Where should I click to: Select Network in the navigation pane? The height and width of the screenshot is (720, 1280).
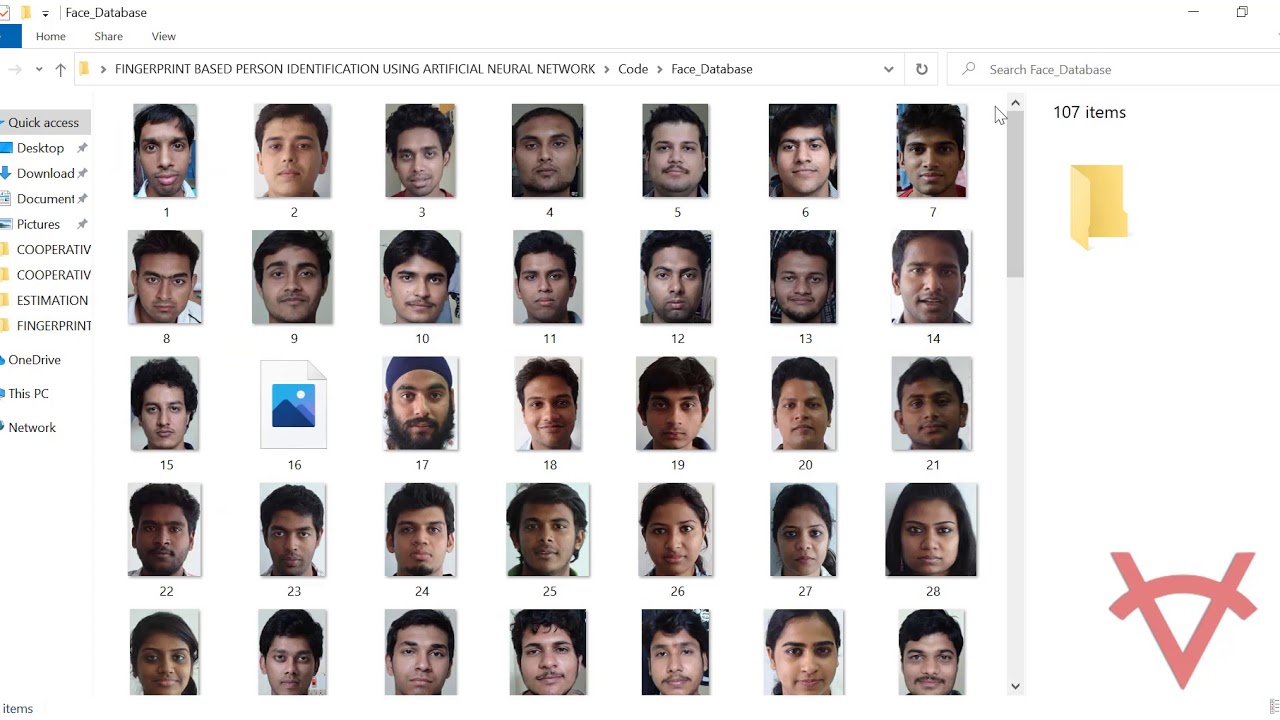32,428
